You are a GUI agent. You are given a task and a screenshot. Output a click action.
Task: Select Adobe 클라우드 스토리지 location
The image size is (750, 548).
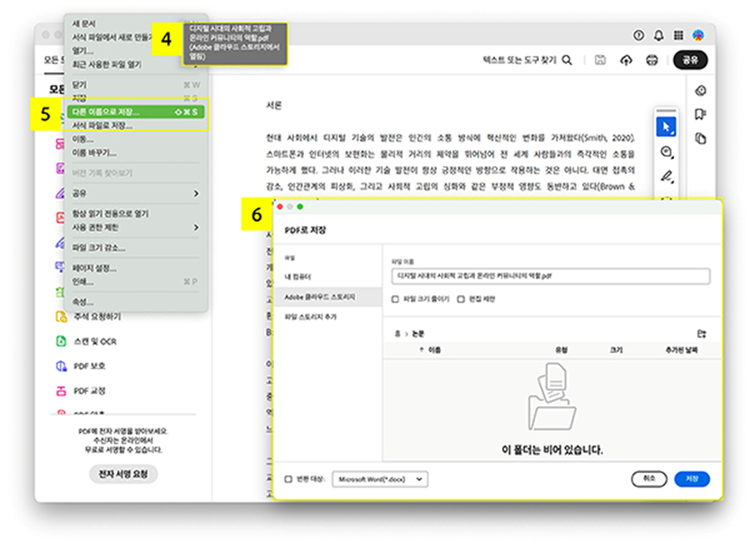[x=328, y=297]
